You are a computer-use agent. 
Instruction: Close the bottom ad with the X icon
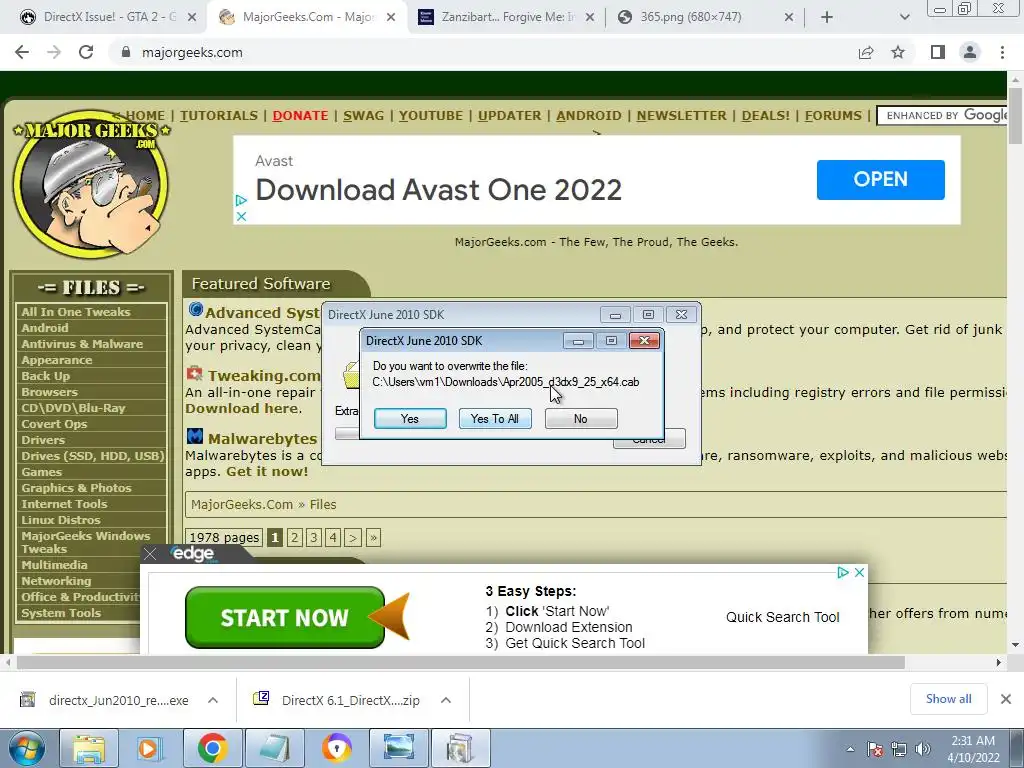tap(859, 572)
